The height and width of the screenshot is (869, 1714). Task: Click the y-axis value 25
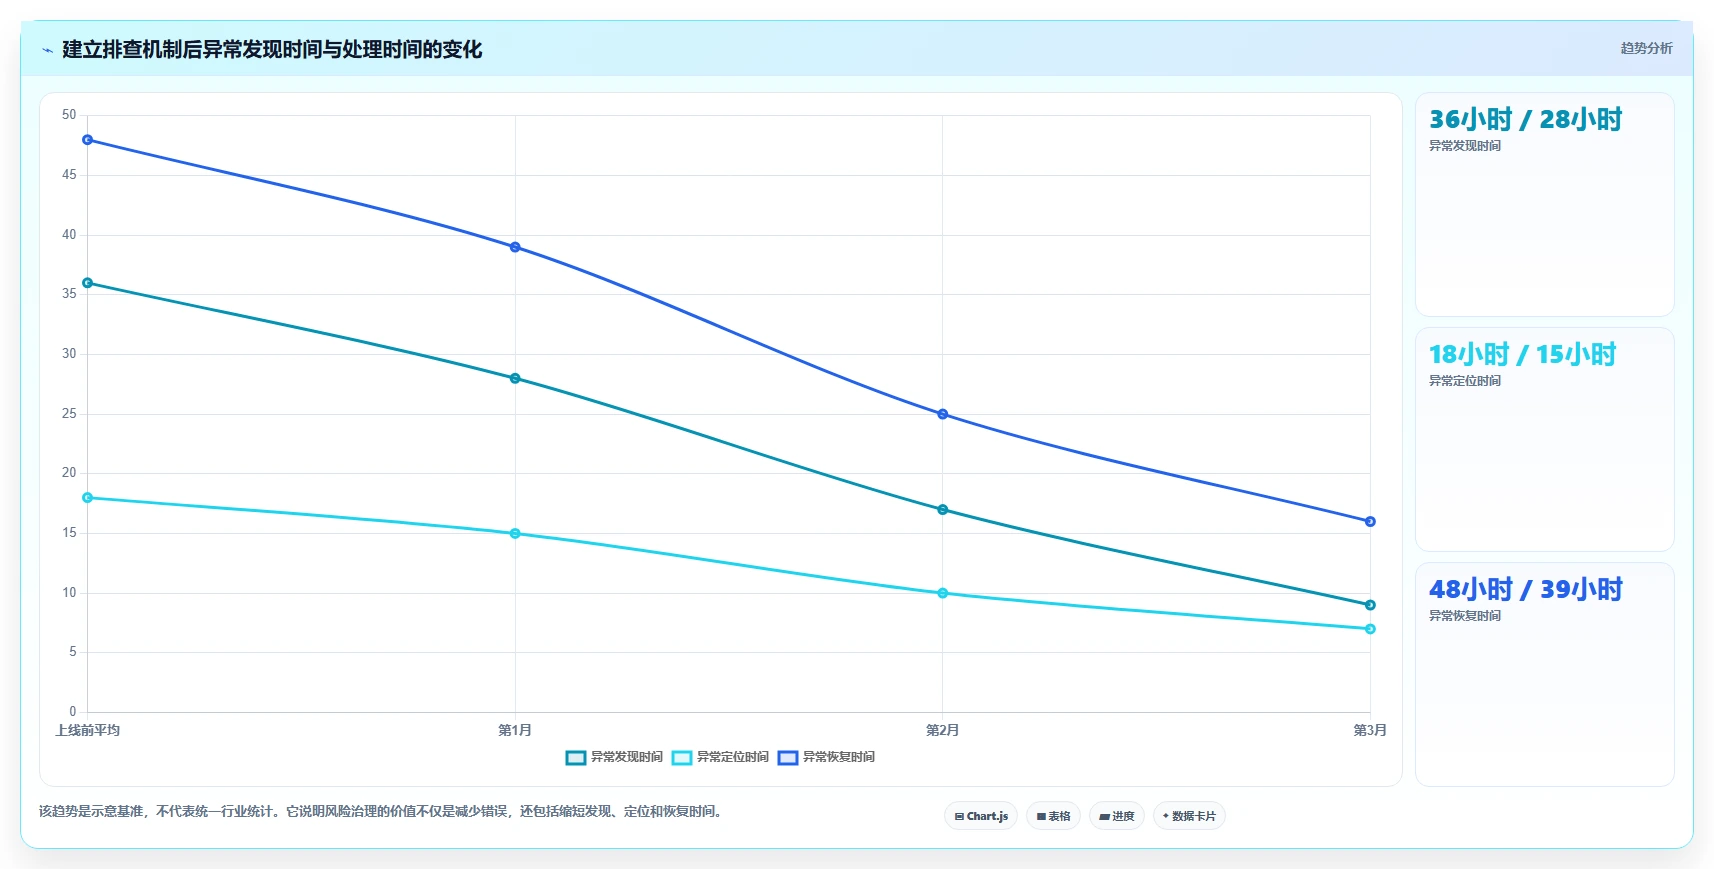point(69,414)
